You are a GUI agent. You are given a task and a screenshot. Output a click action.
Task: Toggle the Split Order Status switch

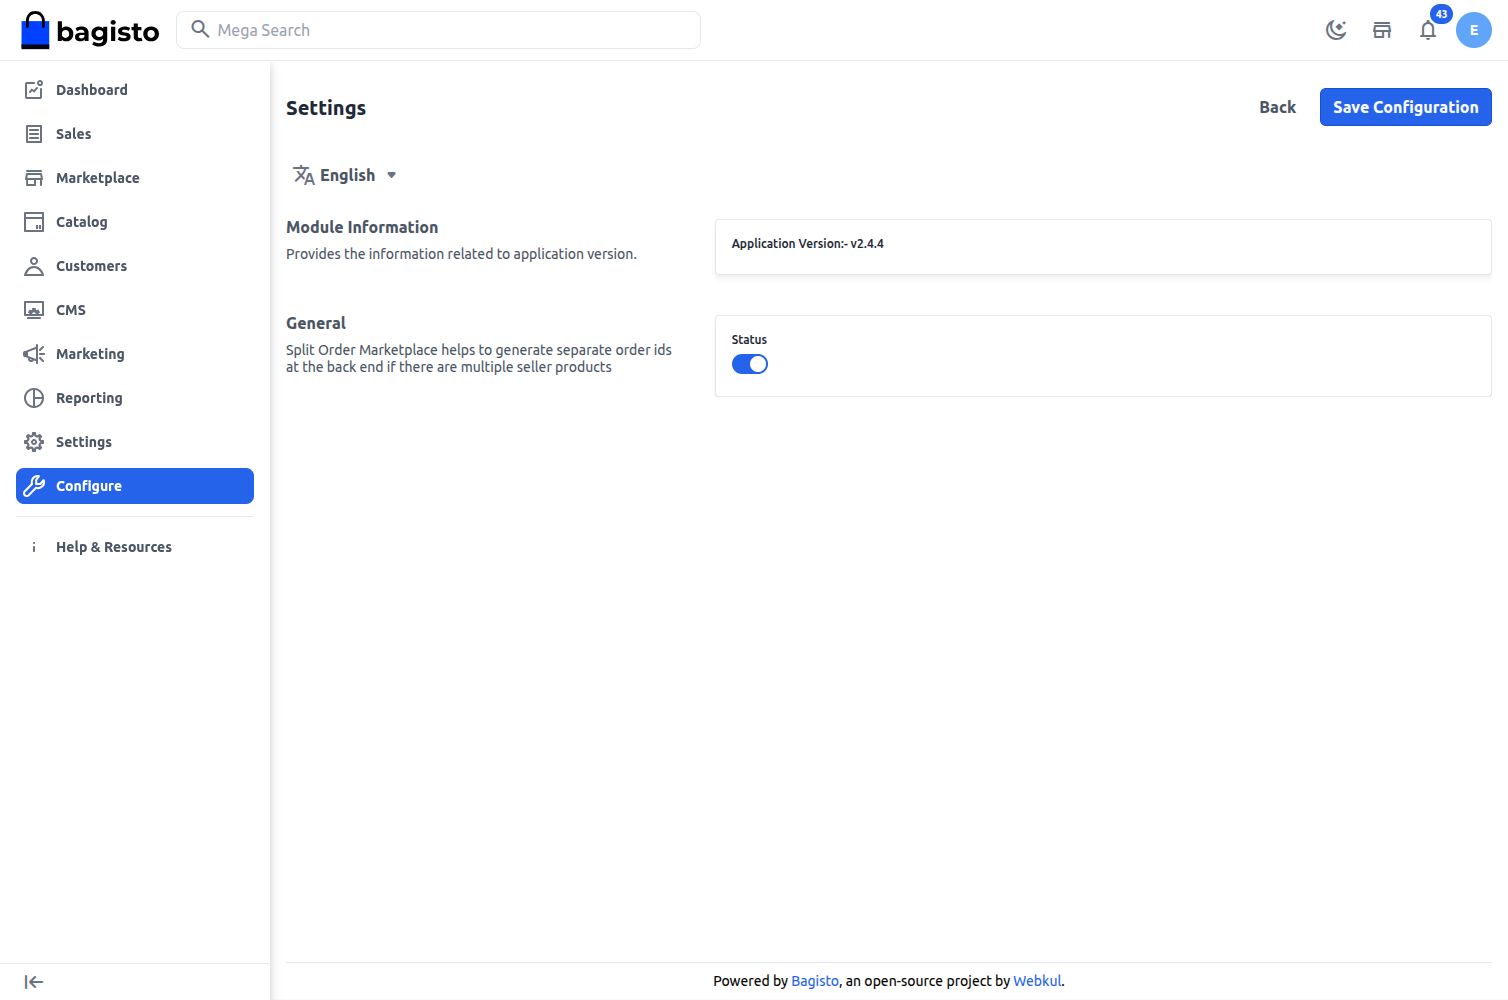point(750,364)
